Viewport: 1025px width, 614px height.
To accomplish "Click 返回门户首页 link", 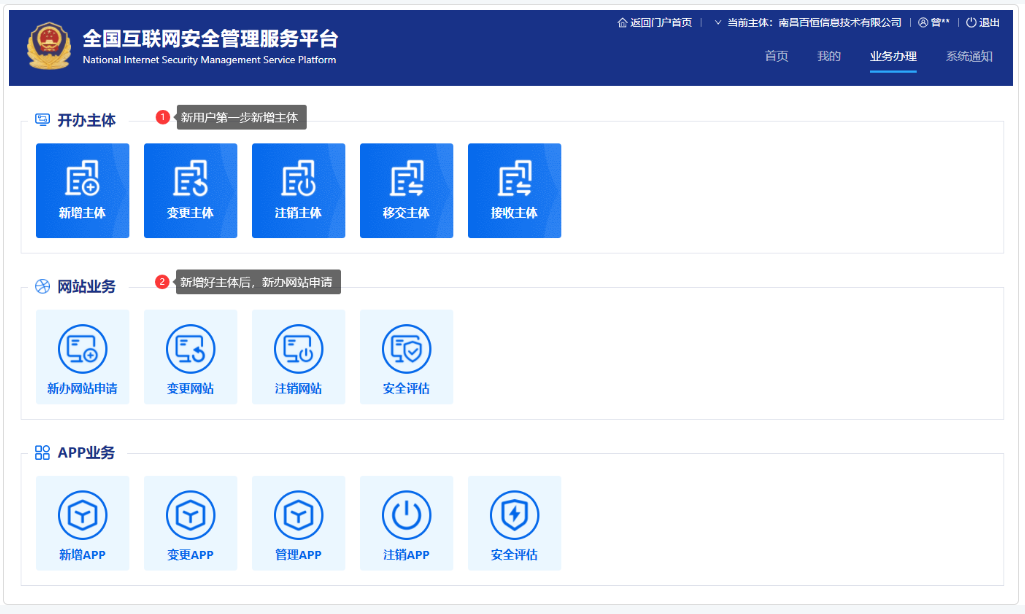I will click(x=655, y=23).
